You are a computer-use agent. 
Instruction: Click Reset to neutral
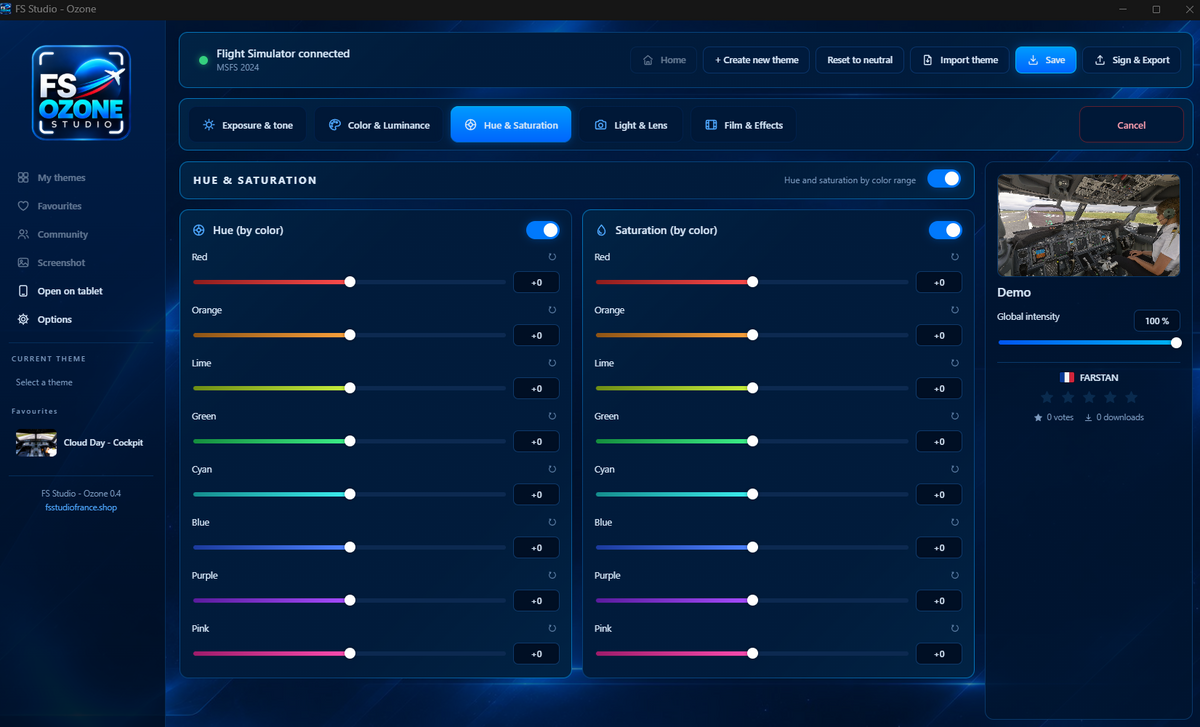tap(860, 60)
